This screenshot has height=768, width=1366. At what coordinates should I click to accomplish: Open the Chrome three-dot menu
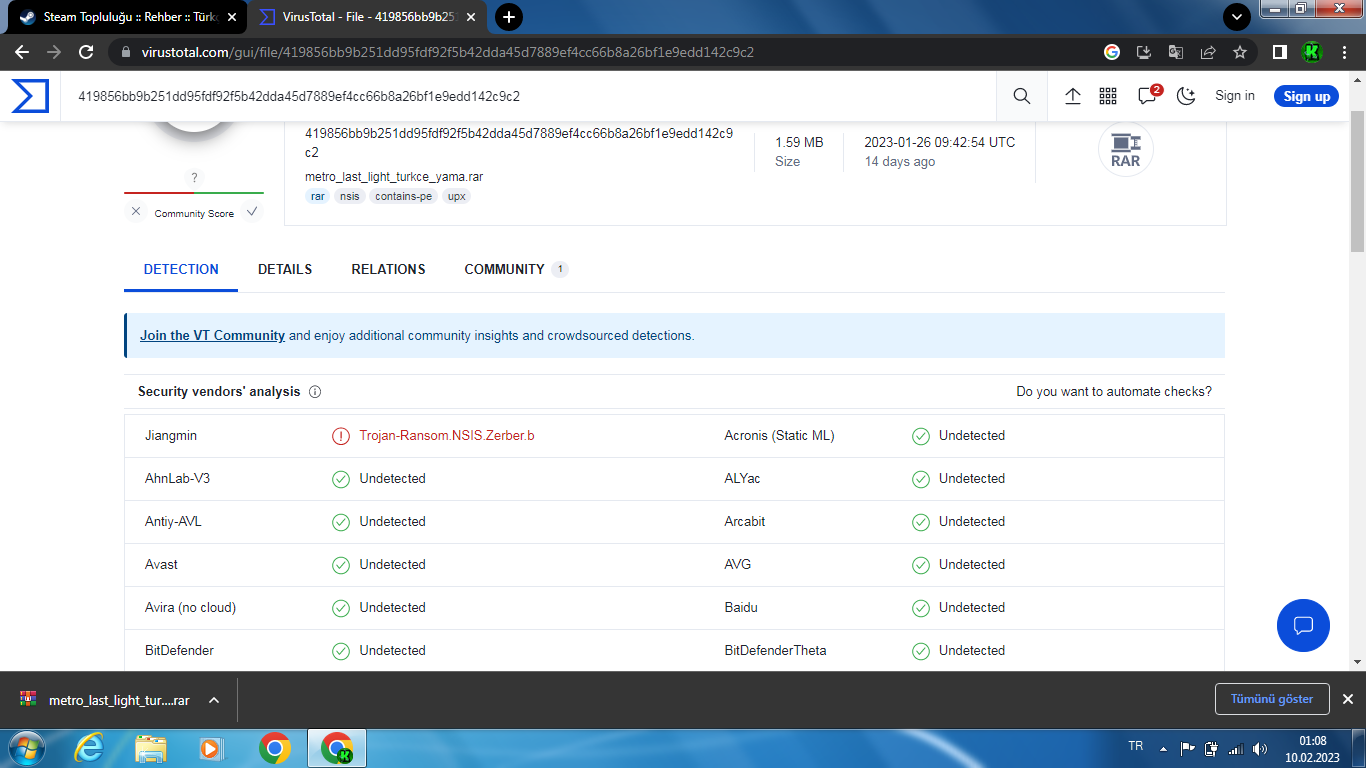click(x=1344, y=52)
